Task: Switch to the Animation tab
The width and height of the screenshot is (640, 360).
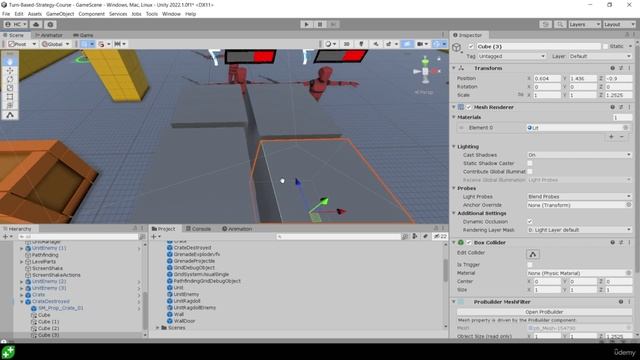Action: point(237,229)
